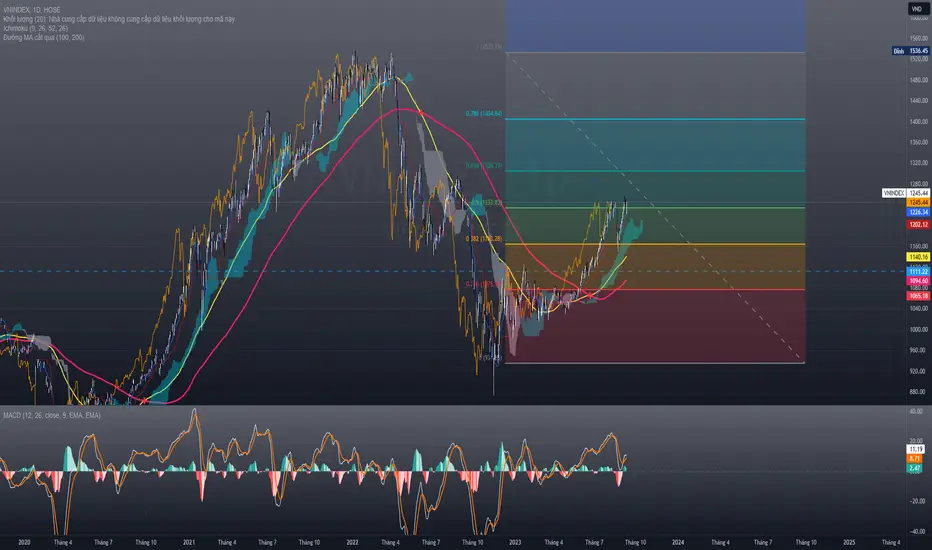Select the blue 1226.34 price label

click(x=918, y=212)
